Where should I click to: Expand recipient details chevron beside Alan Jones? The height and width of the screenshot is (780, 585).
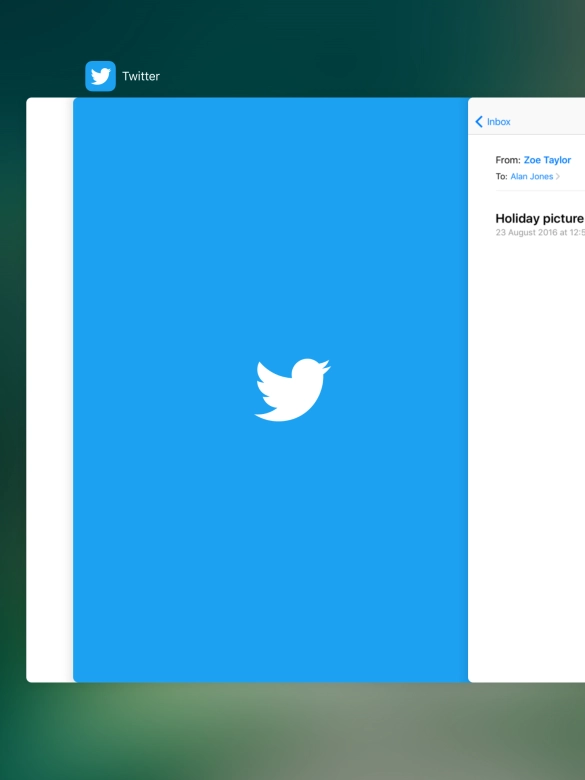pyautogui.click(x=558, y=176)
